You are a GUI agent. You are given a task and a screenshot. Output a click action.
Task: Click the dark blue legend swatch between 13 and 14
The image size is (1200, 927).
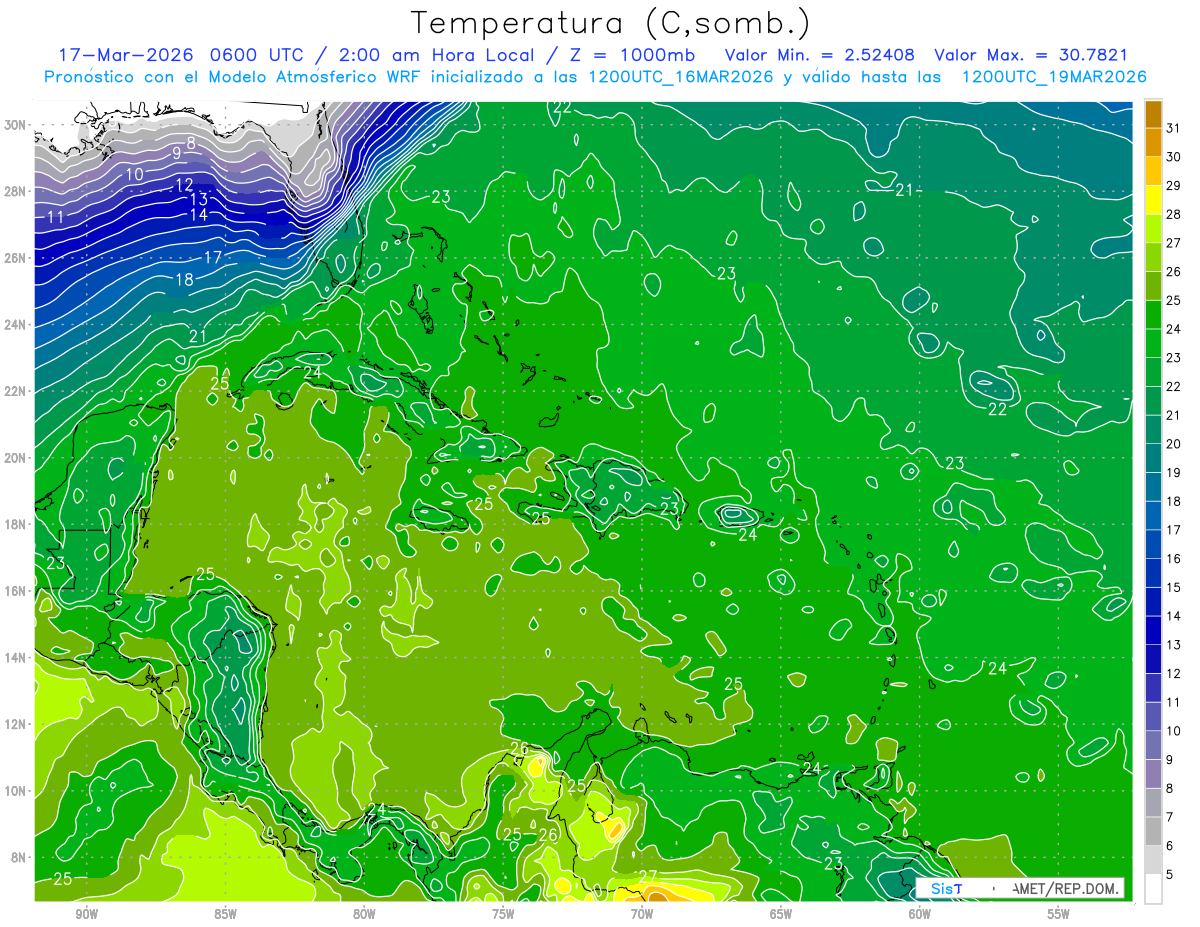click(1153, 631)
